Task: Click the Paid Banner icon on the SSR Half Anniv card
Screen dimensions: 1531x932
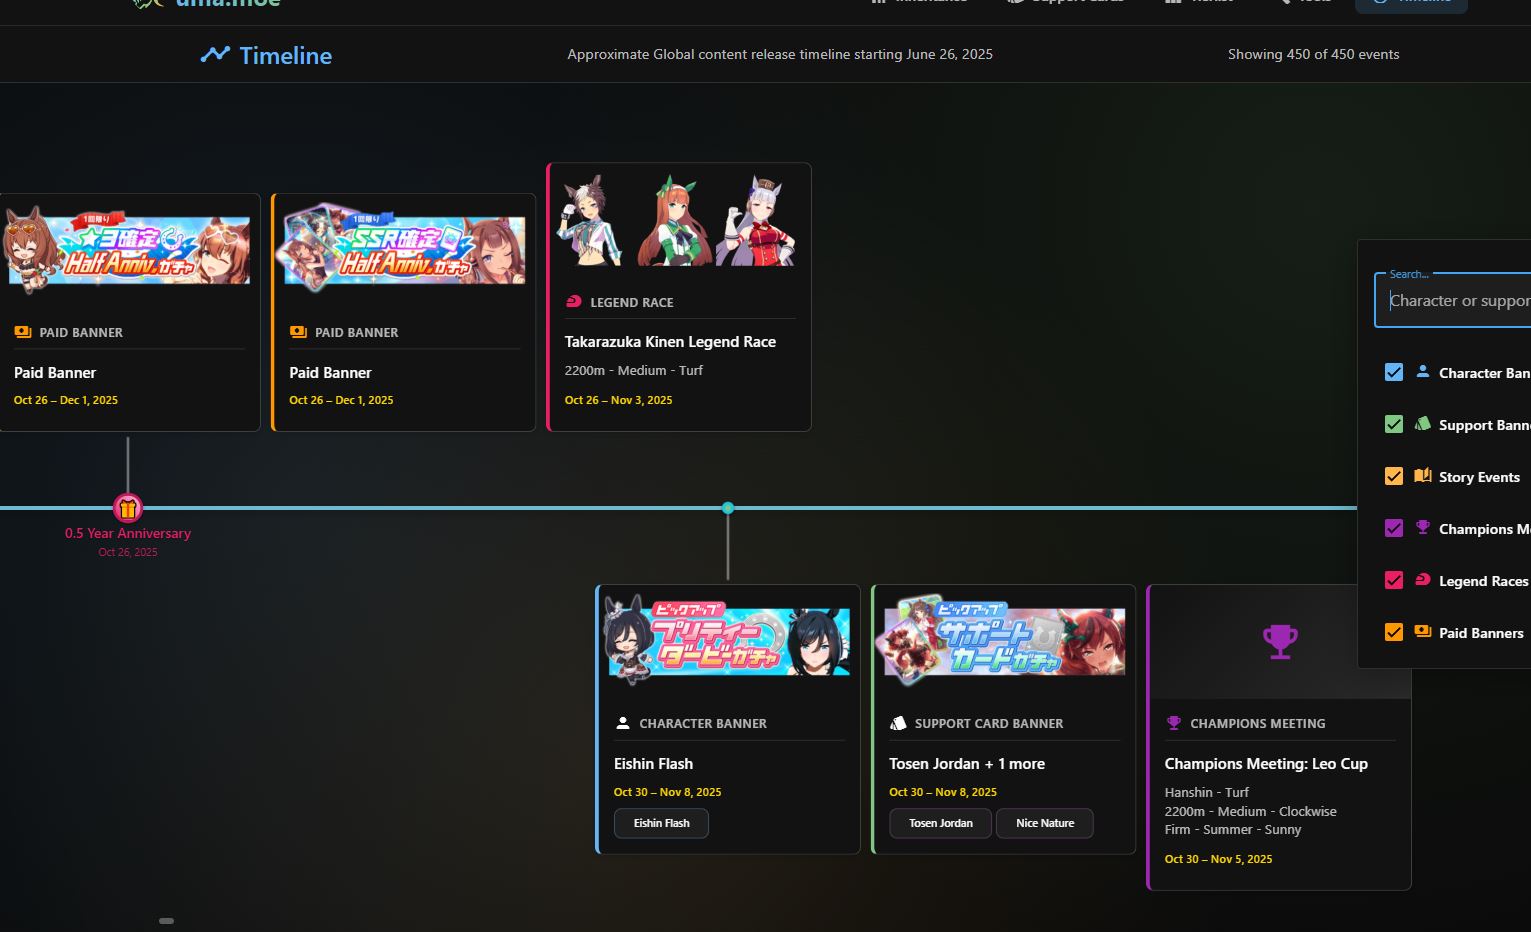Action: point(298,332)
